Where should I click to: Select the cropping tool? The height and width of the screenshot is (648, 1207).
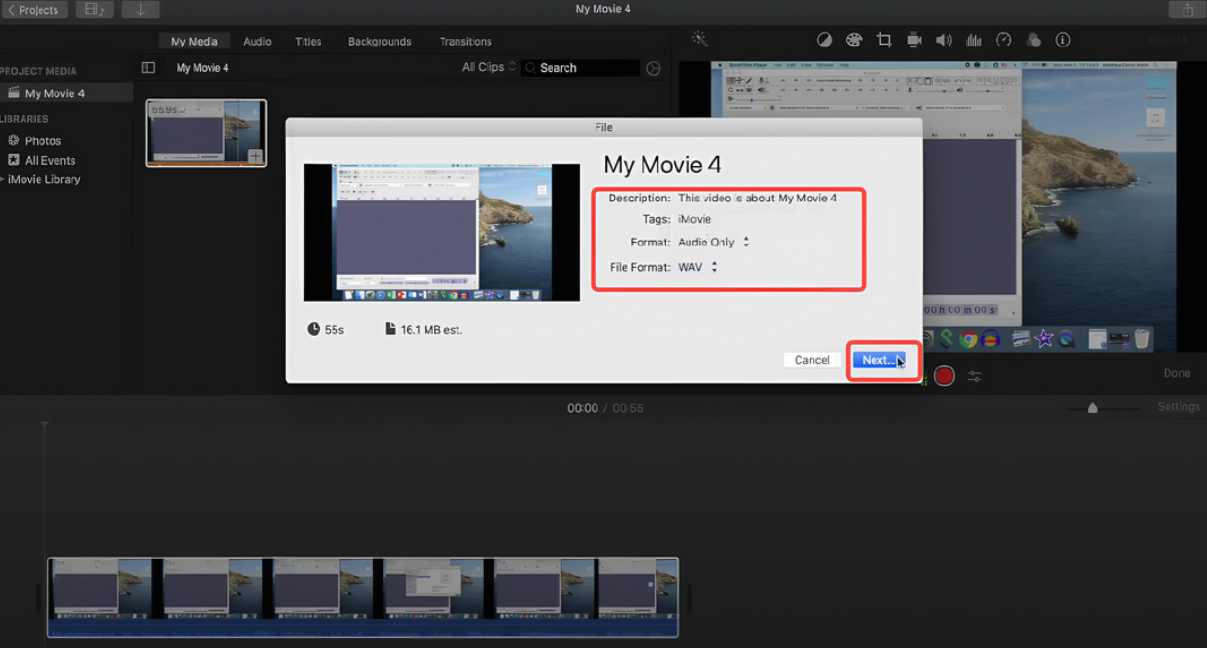(x=884, y=40)
